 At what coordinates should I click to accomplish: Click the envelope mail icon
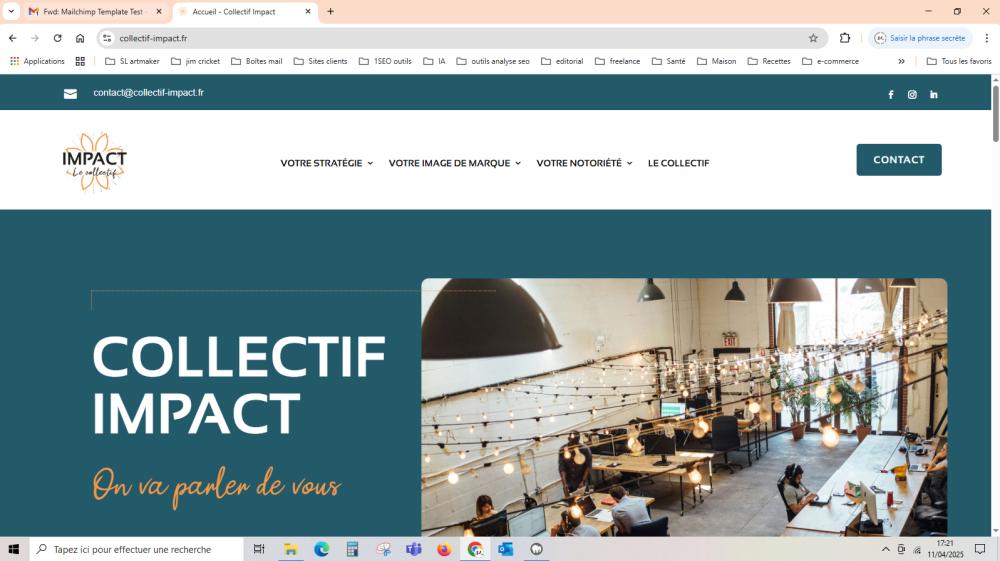pyautogui.click(x=70, y=94)
